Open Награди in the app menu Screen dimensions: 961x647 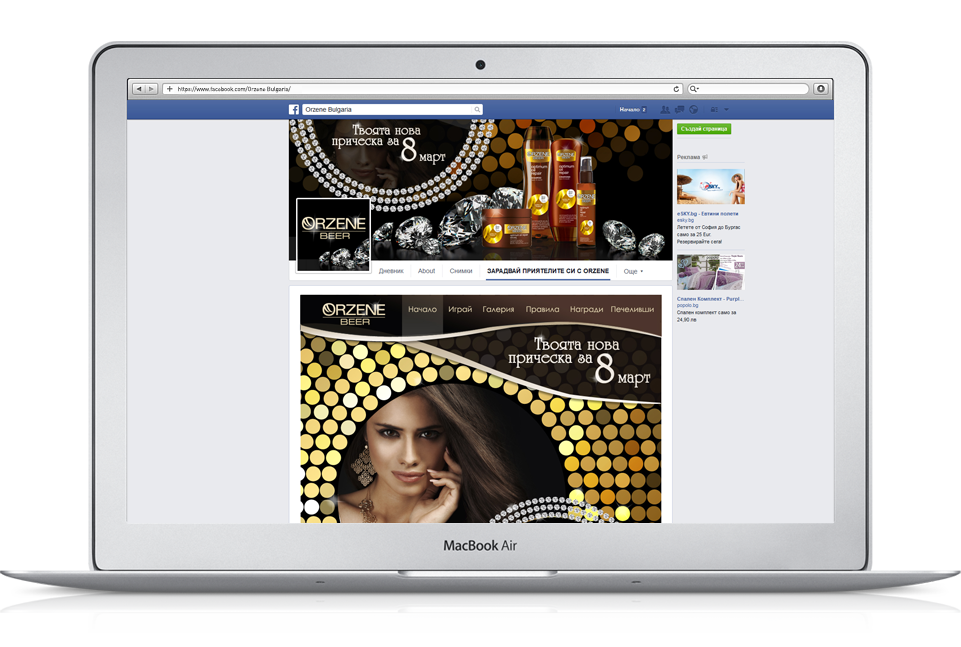[587, 309]
